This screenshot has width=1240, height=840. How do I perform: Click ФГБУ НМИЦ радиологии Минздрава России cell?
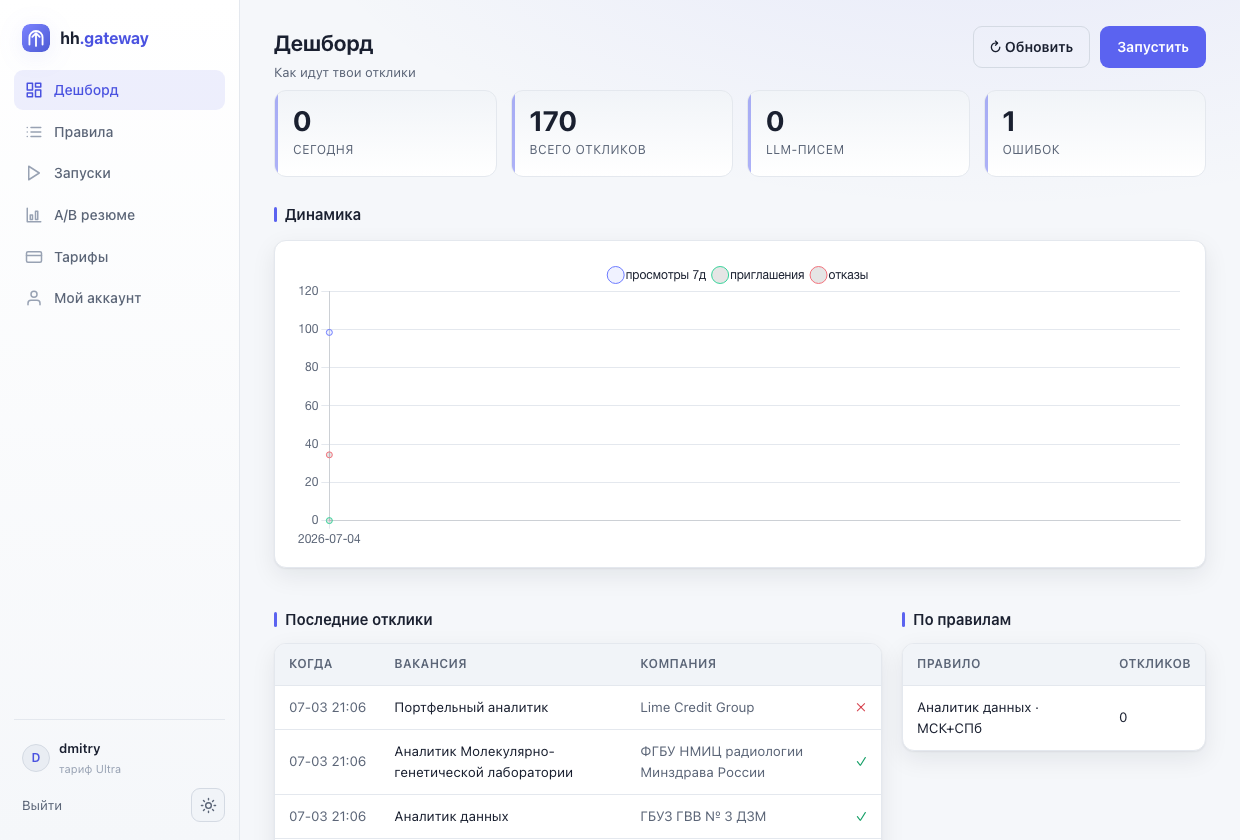721,762
